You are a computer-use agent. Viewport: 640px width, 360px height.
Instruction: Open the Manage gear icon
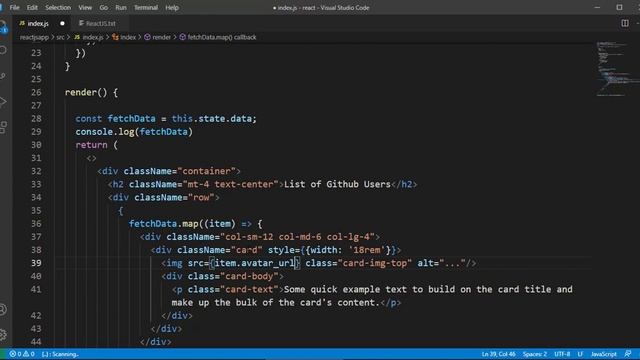(x=4, y=335)
